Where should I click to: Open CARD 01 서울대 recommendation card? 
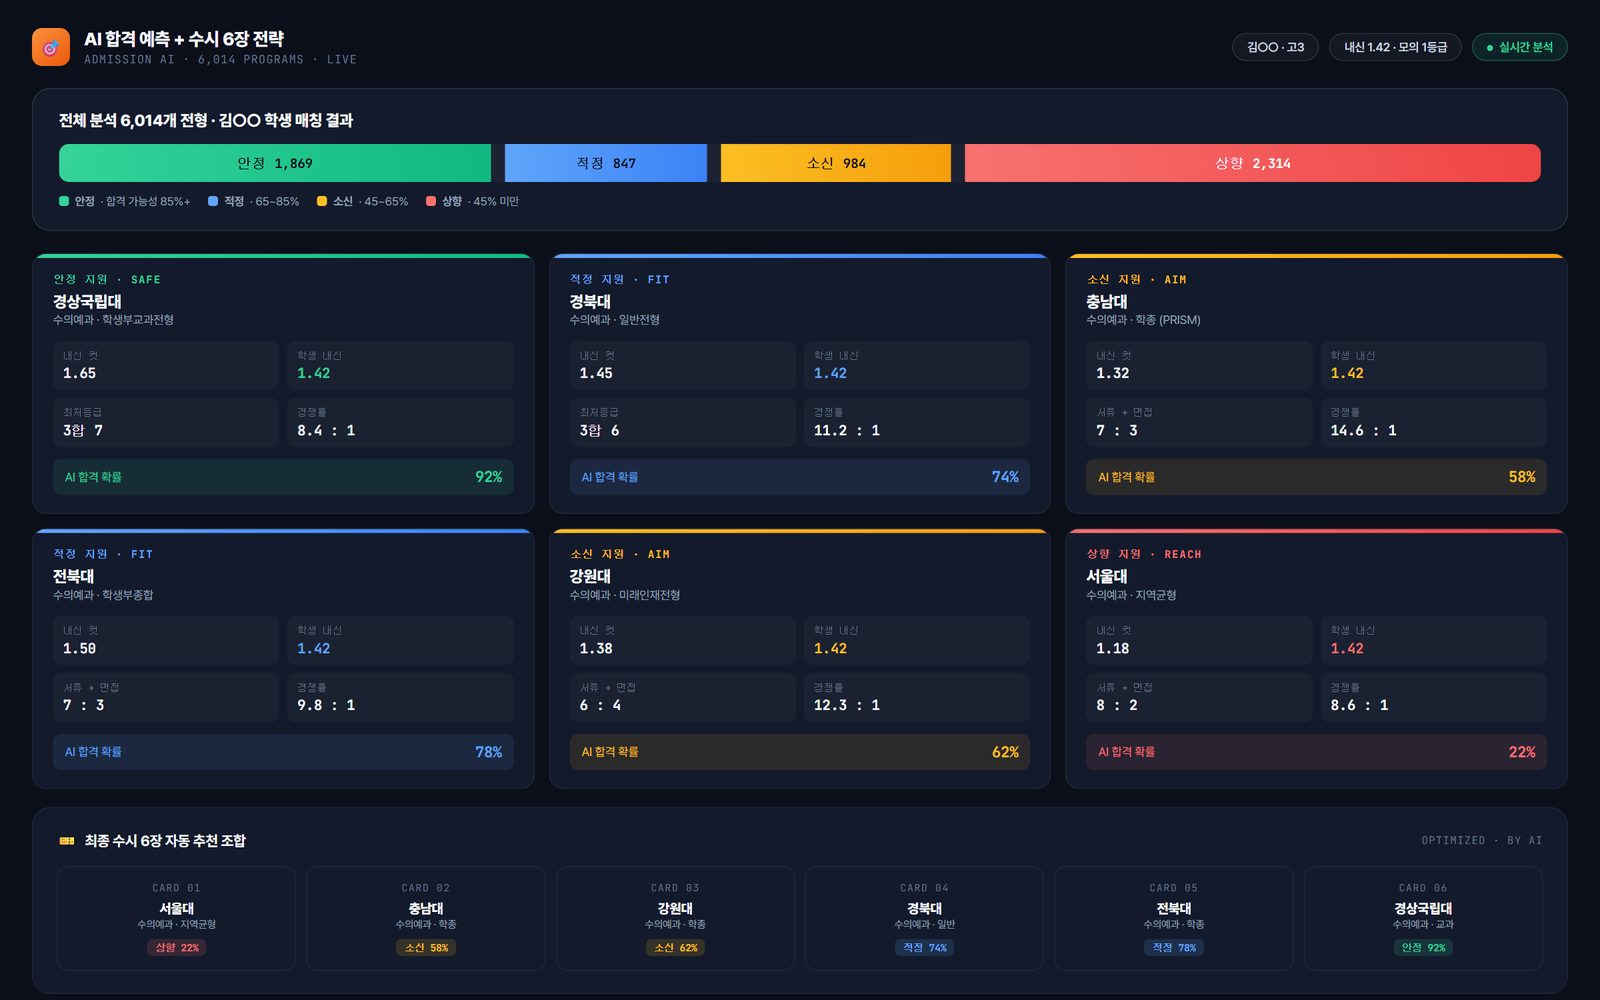176,918
